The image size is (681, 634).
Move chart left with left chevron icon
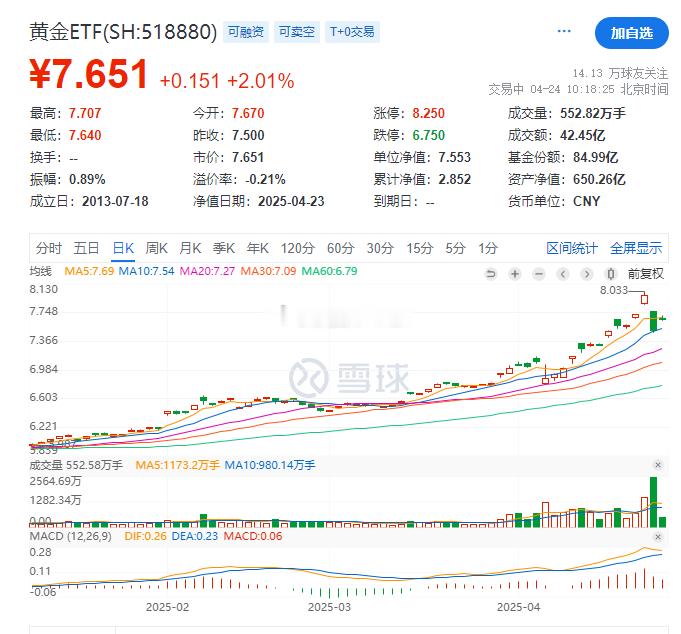[x=563, y=274]
